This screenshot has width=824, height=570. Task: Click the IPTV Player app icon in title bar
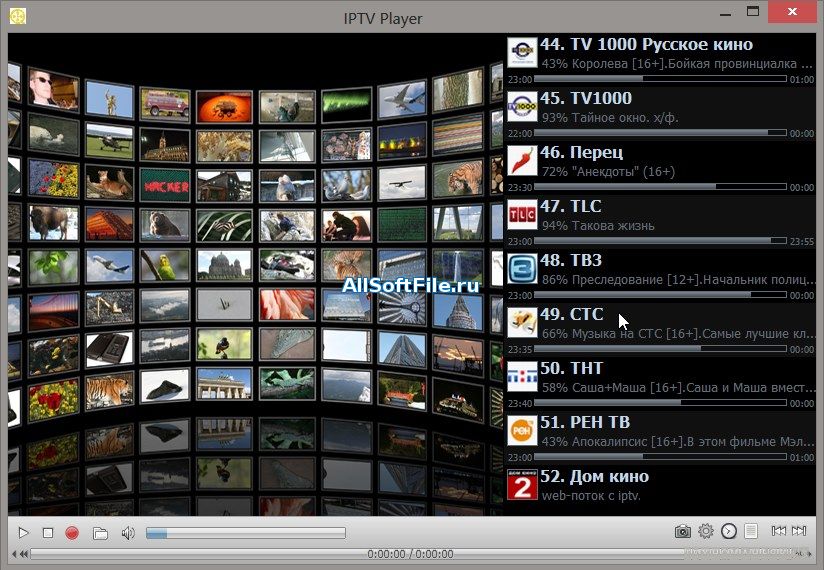tap(18, 16)
